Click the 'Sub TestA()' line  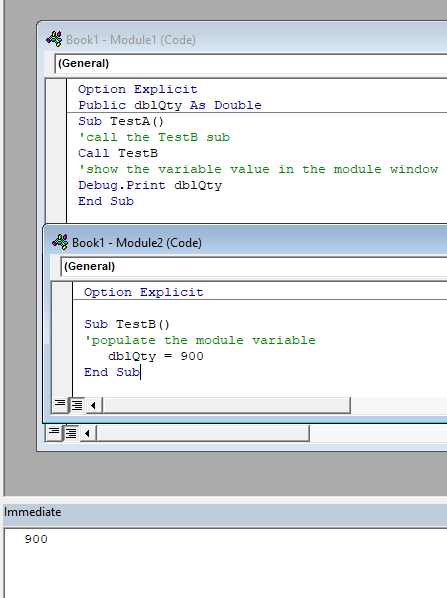[x=121, y=121]
